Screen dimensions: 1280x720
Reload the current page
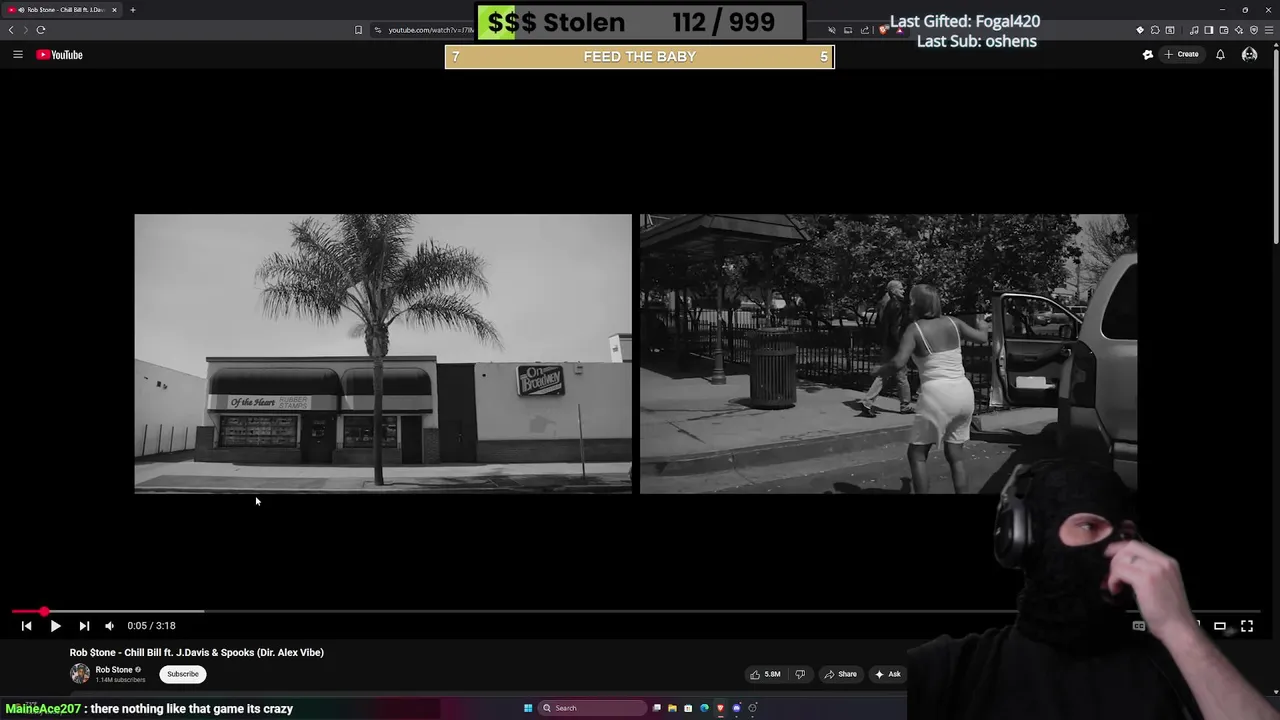coord(41,30)
